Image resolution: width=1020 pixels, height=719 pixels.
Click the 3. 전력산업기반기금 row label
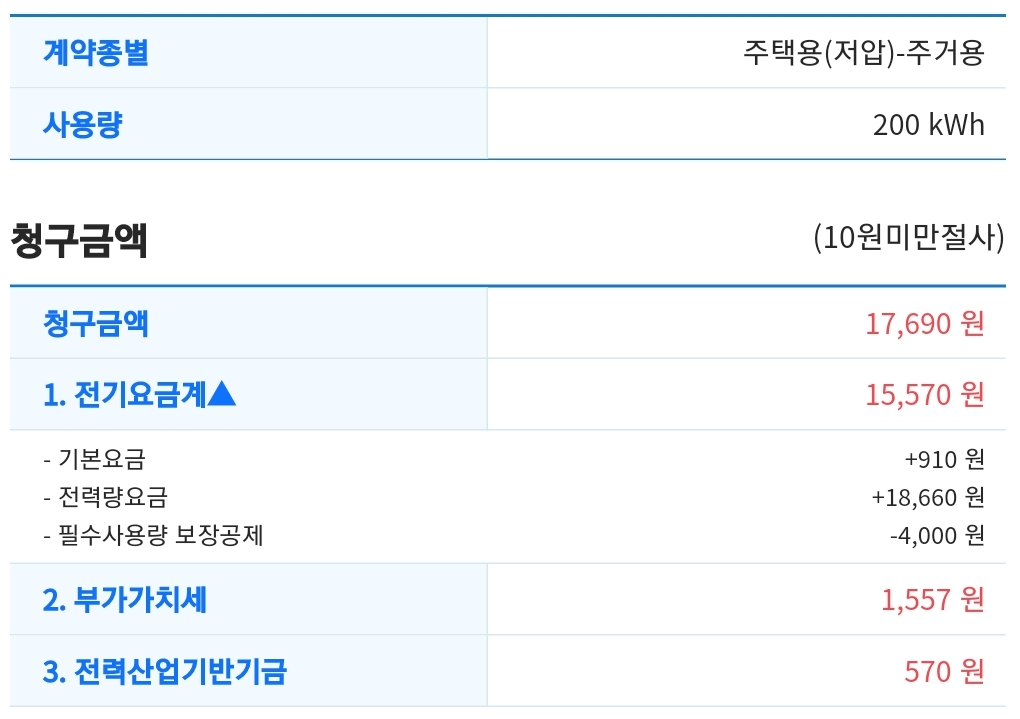coord(164,671)
